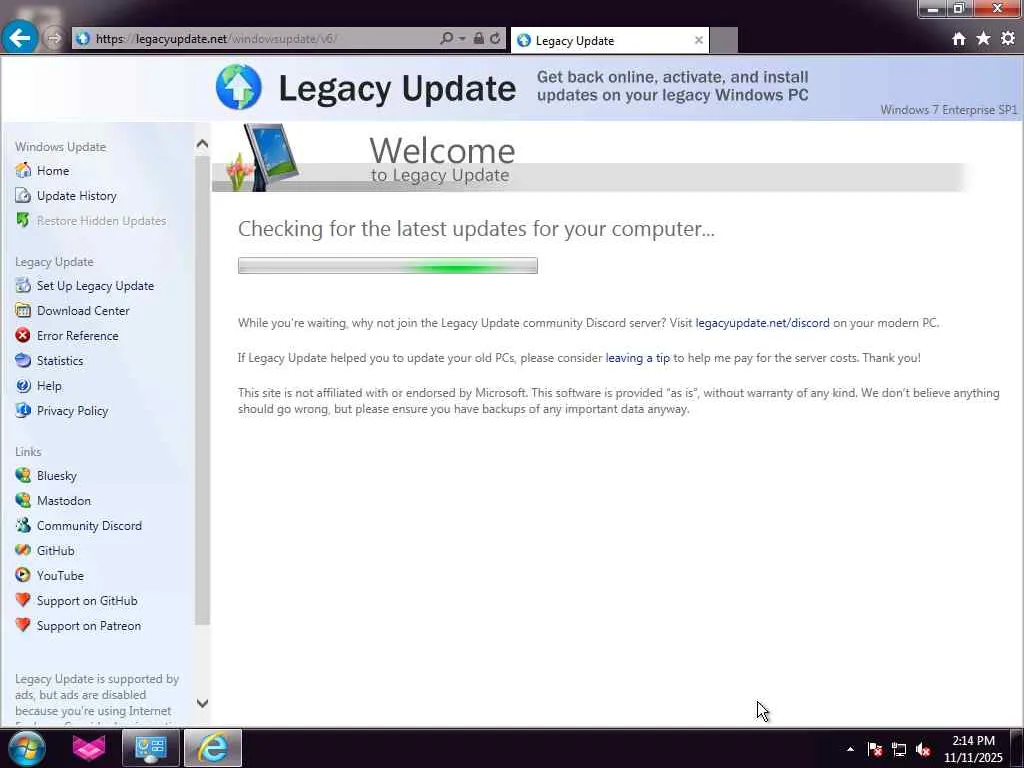Open Update History link

tap(76, 196)
